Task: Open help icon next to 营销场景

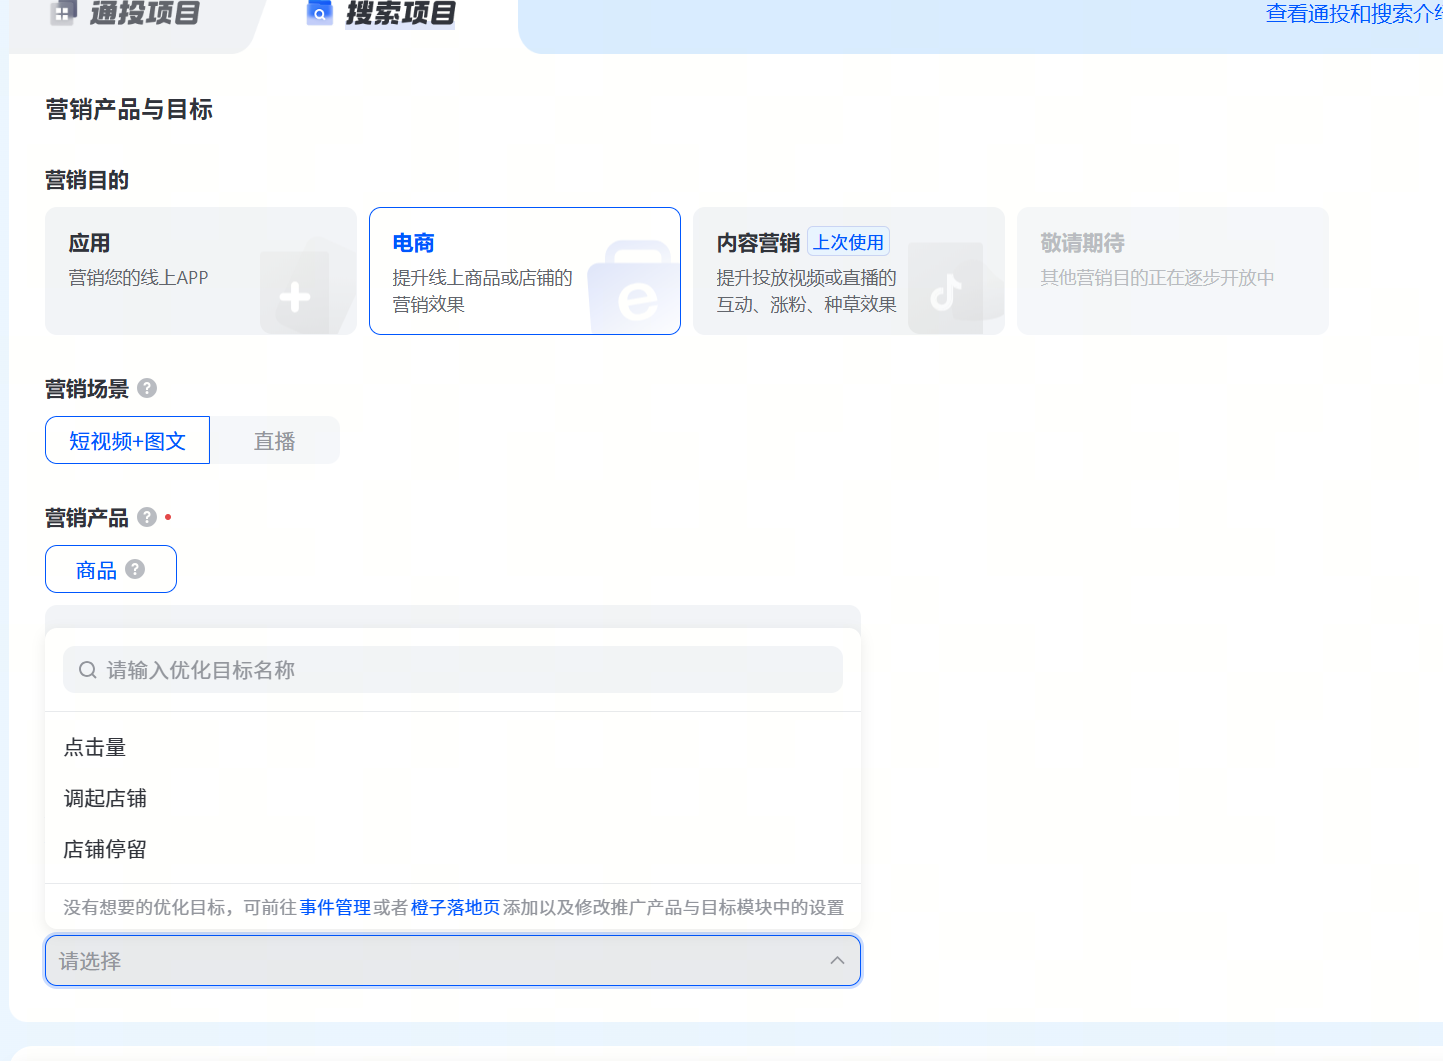Action: click(x=147, y=388)
